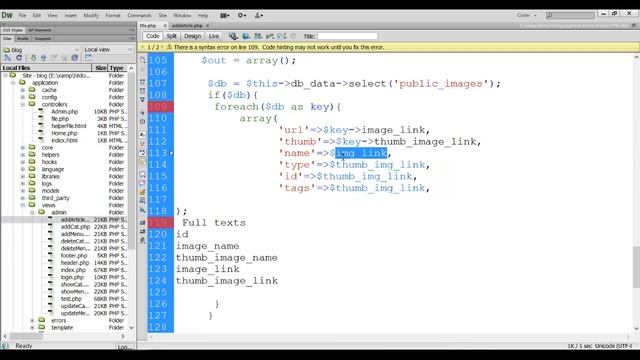Click the expand all icon in coding toolbar
This screenshot has height=360, width=640.
(x=142, y=99)
